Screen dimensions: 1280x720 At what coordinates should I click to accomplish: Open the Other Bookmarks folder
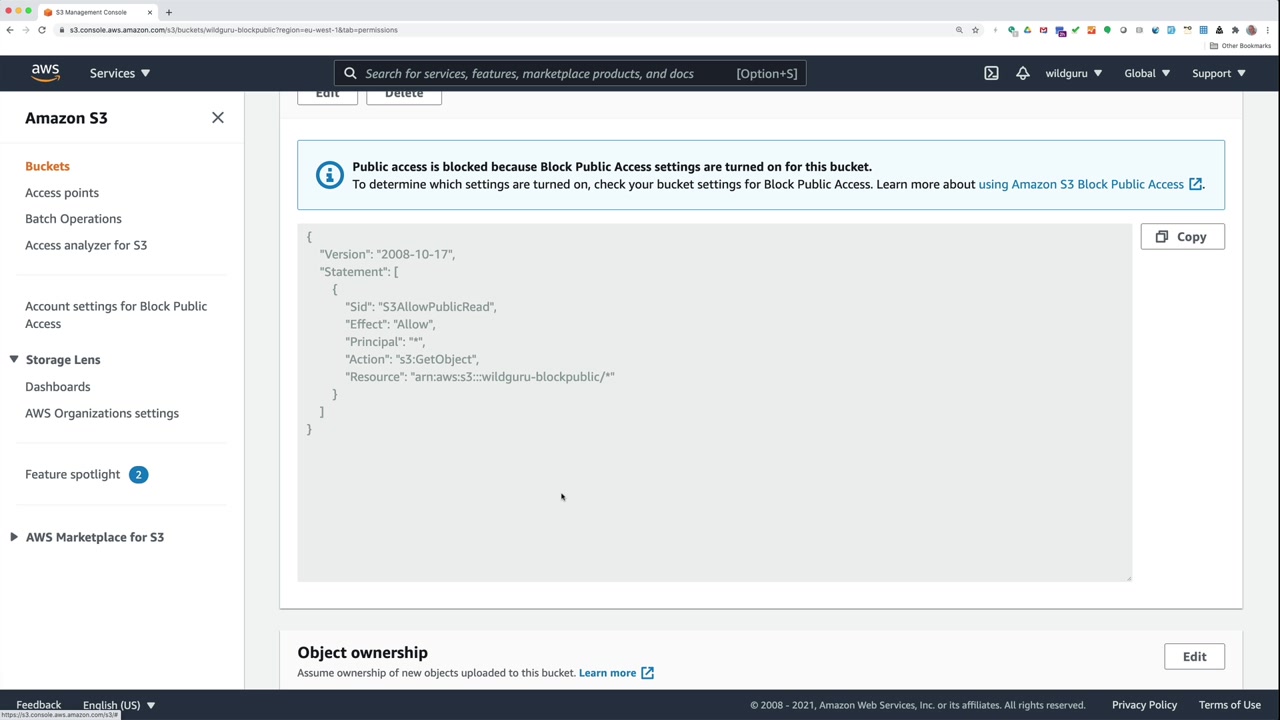coord(1240,46)
